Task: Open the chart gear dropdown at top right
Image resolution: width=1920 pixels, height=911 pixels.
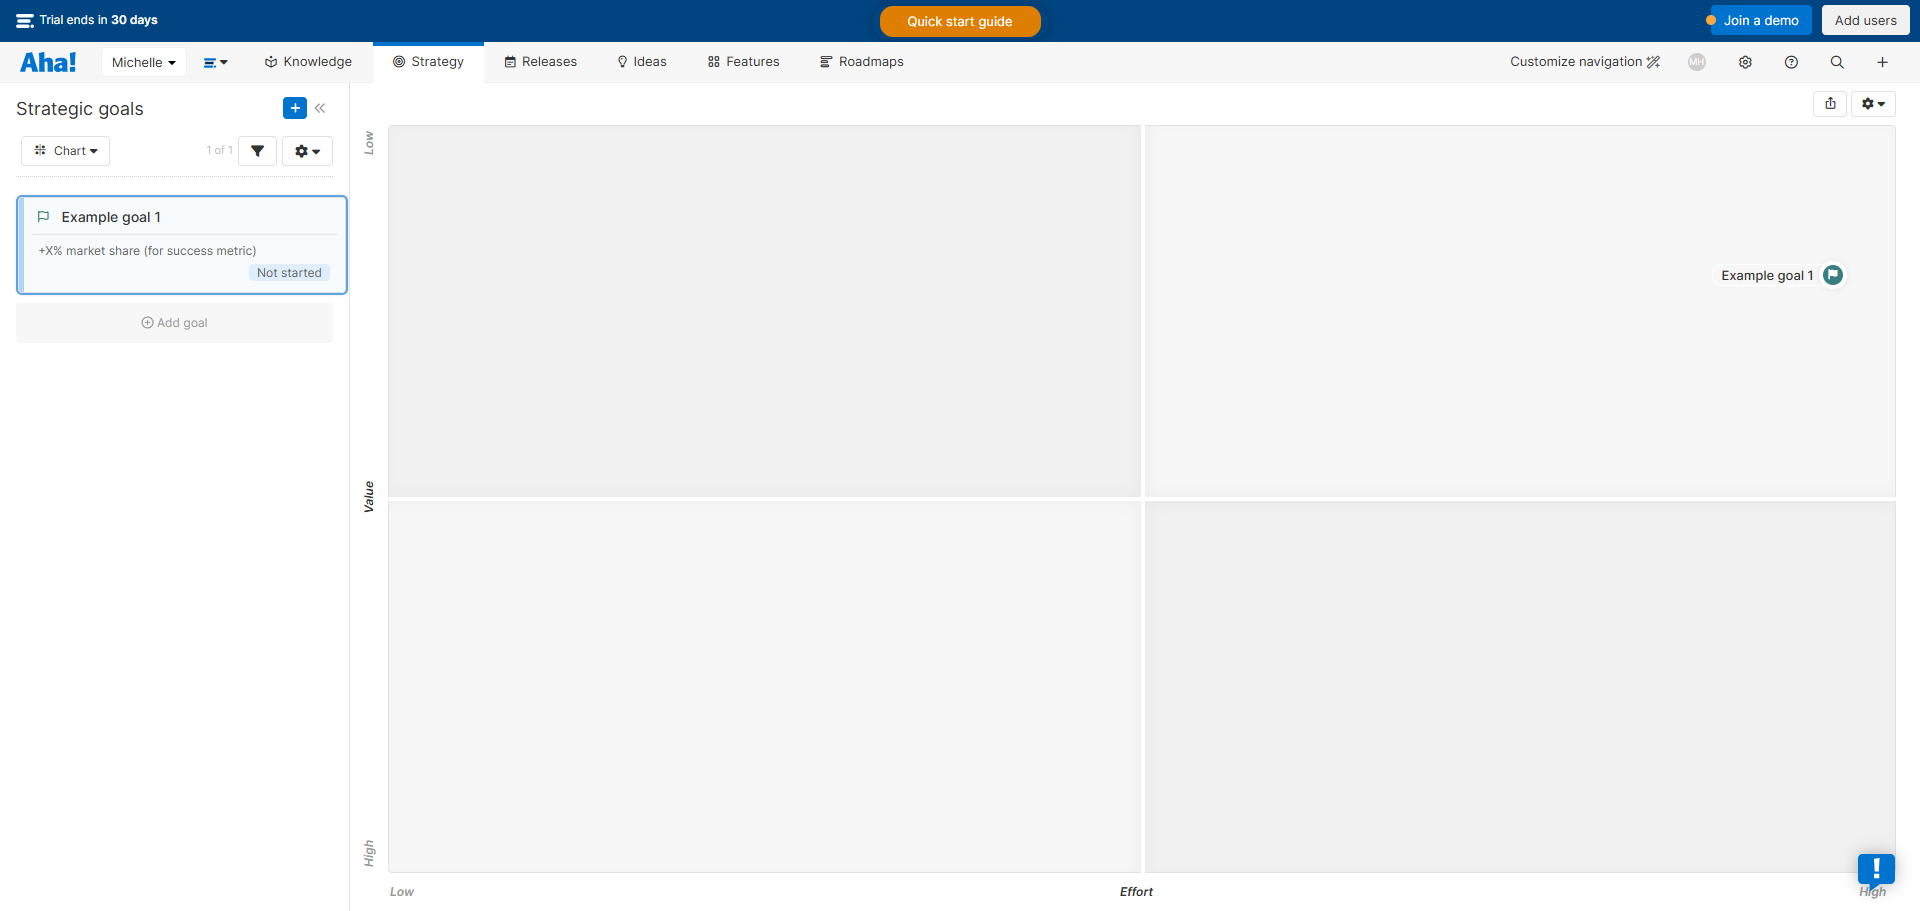Action: click(x=1873, y=104)
